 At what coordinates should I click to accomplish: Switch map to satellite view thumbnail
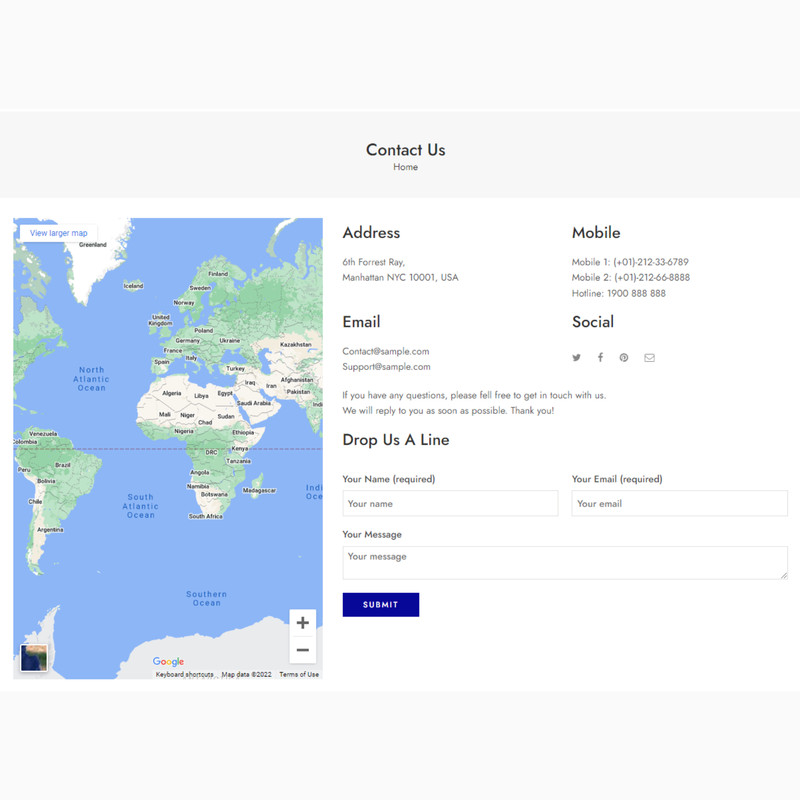34,658
